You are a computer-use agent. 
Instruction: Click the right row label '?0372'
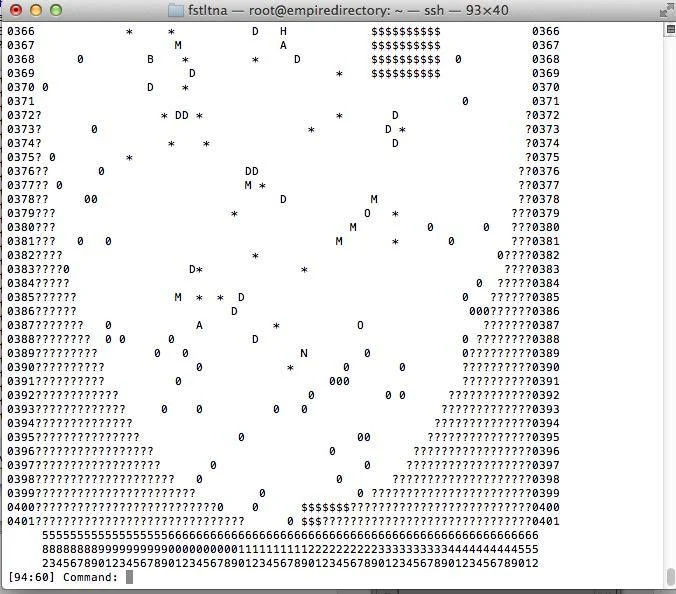[x=542, y=115]
